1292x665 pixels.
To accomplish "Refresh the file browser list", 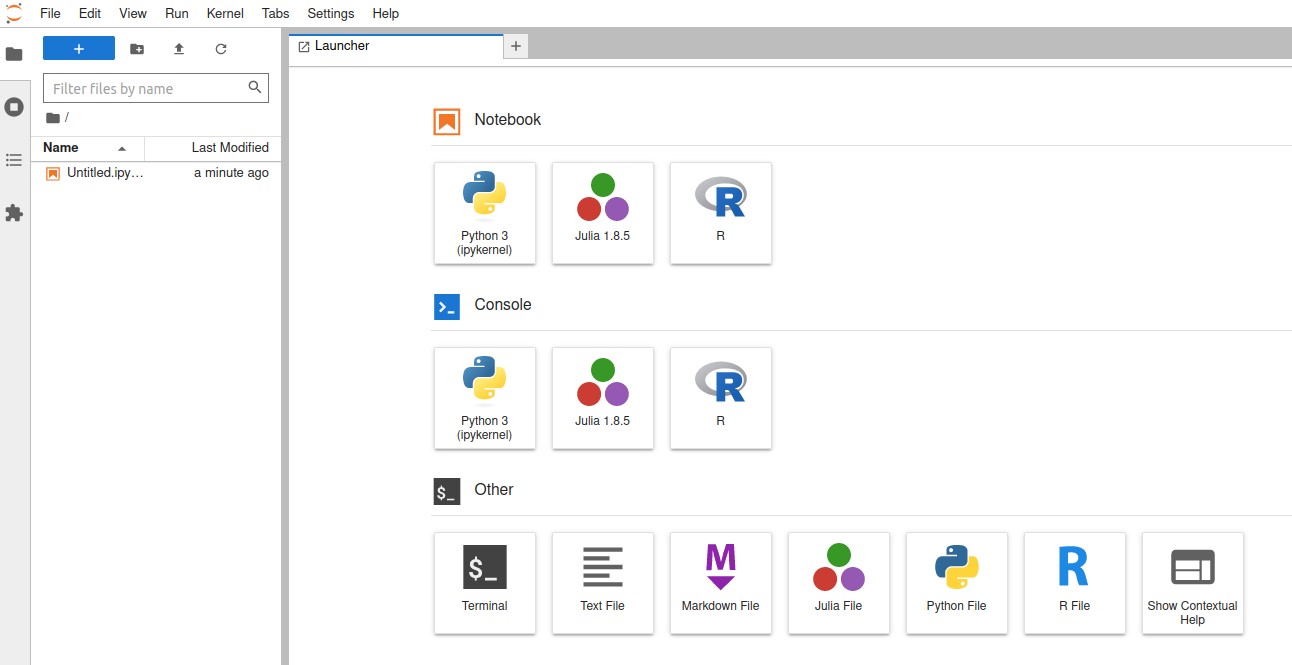I will (221, 48).
